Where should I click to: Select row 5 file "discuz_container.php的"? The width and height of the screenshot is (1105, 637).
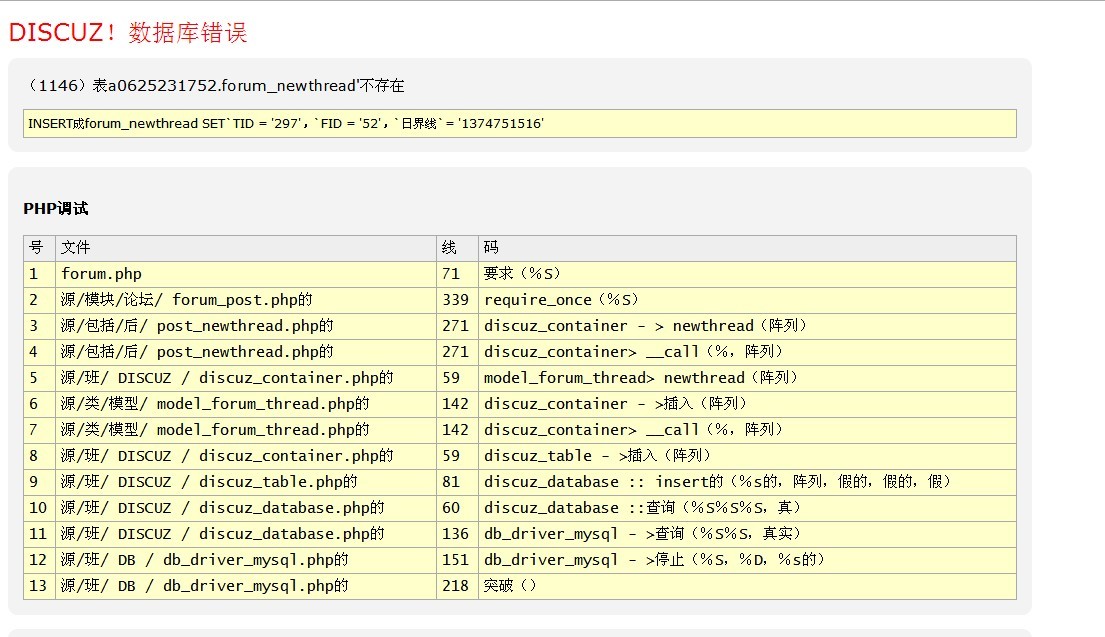(296, 378)
